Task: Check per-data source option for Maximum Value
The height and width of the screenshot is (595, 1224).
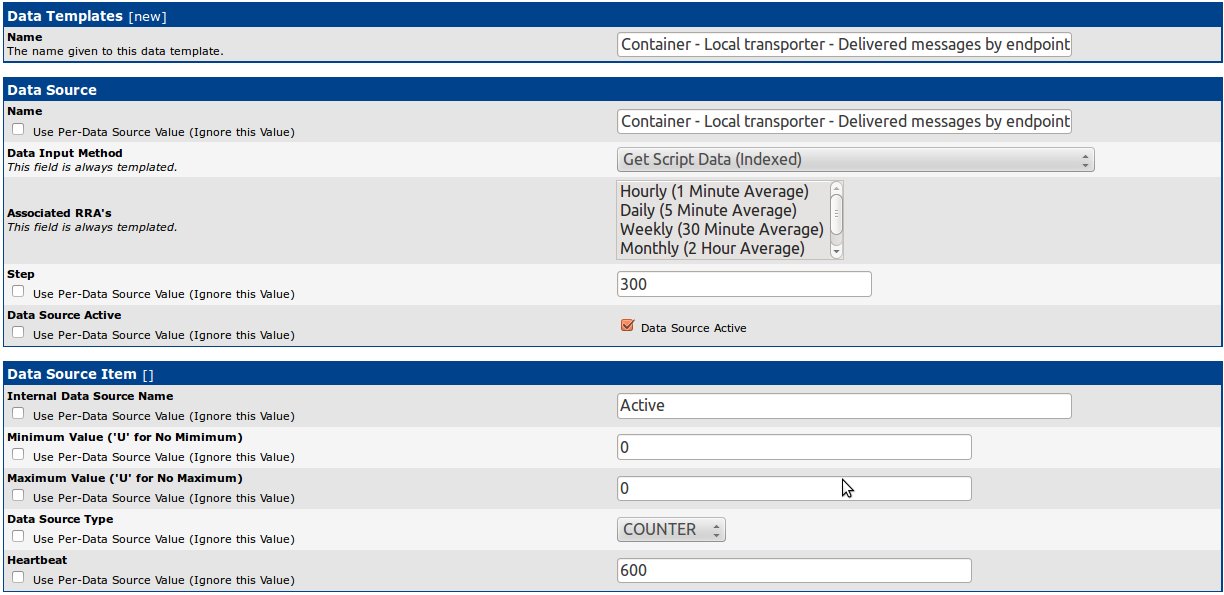Action: [18, 496]
